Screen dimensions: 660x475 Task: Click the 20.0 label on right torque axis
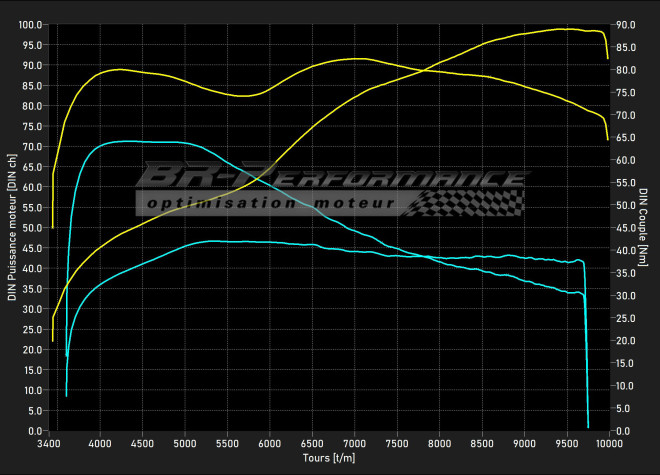point(626,341)
